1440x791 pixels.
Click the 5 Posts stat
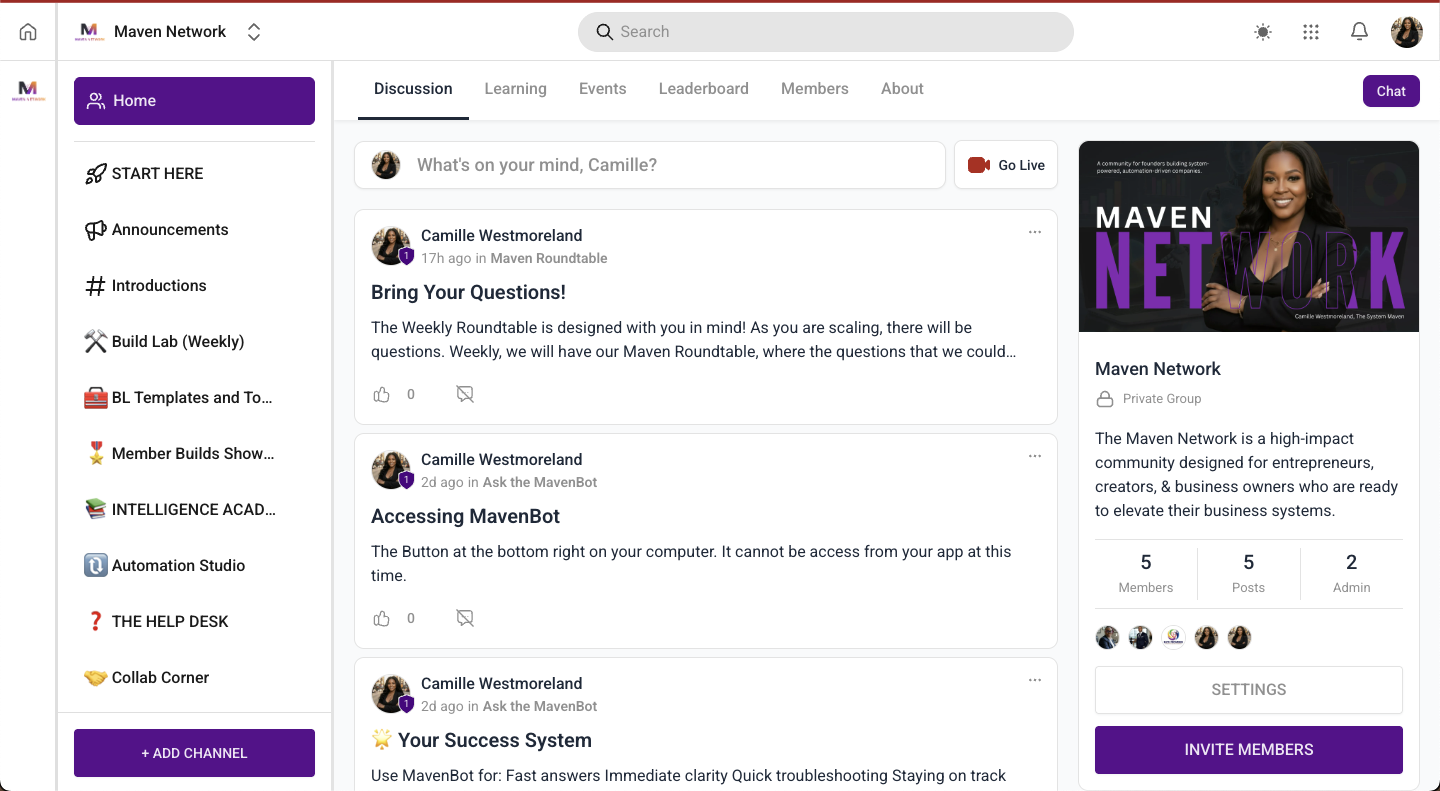(x=1248, y=574)
